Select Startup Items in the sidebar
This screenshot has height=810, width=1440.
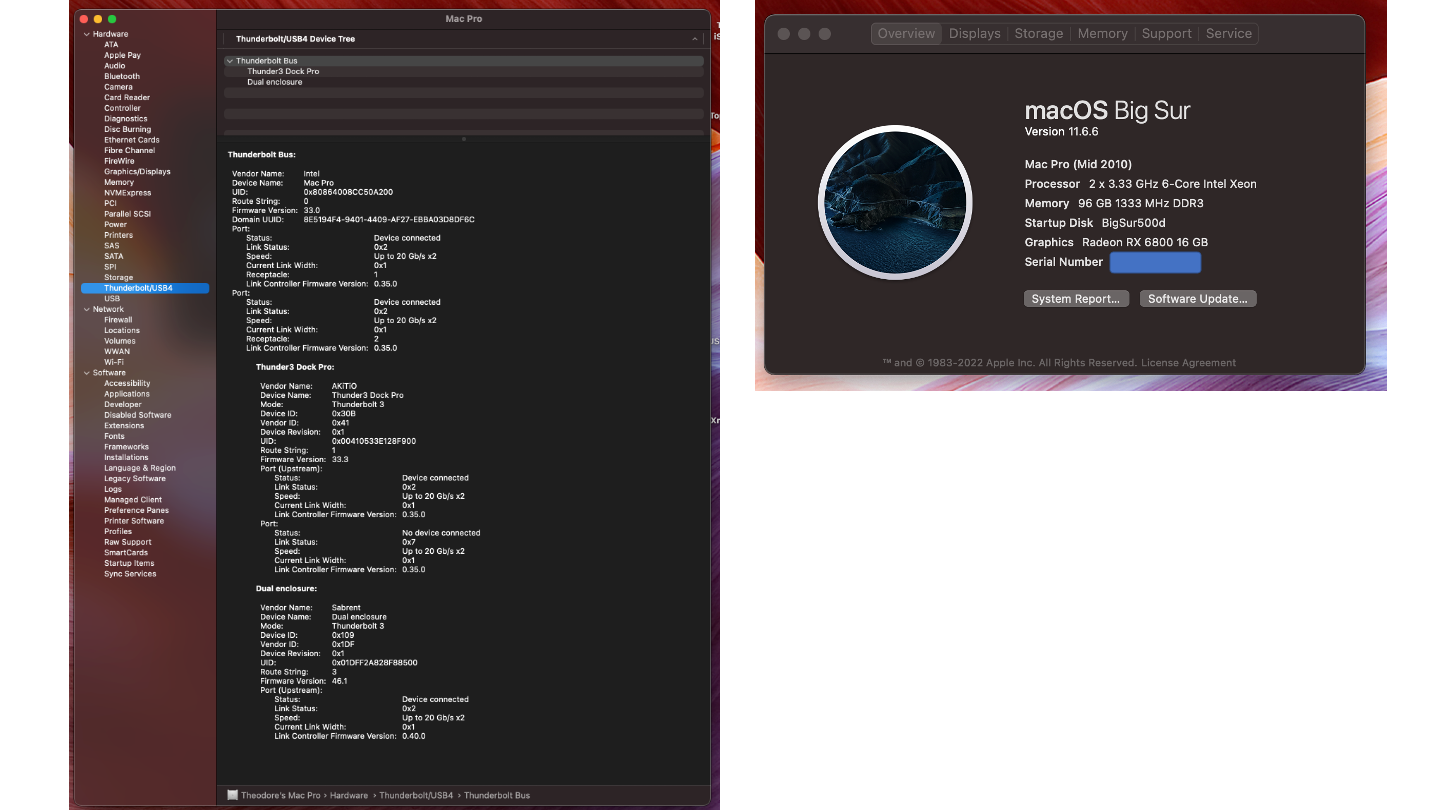[x=129, y=563]
